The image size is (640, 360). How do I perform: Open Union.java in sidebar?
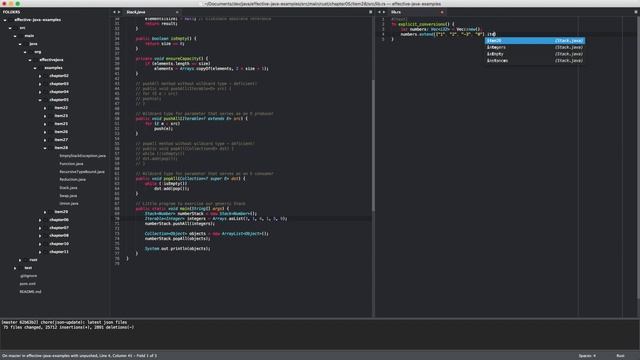click(69, 204)
